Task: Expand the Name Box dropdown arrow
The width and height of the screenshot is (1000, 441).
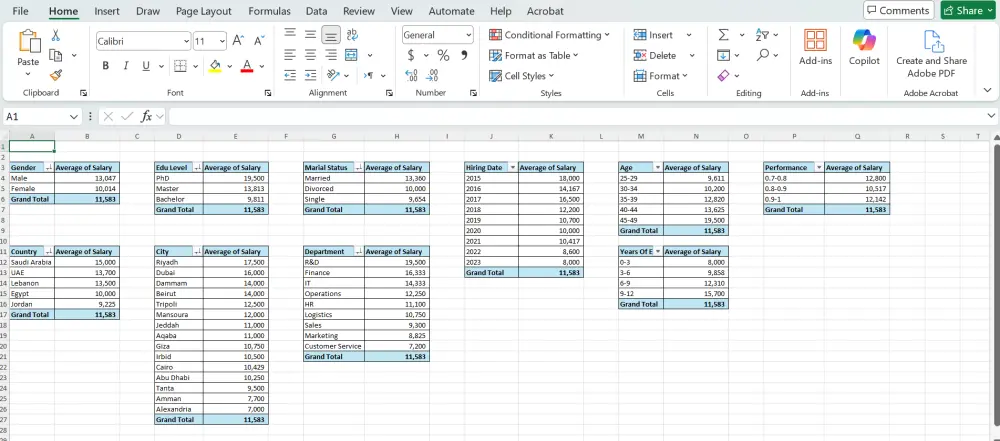Action: pyautogui.click(x=73, y=117)
